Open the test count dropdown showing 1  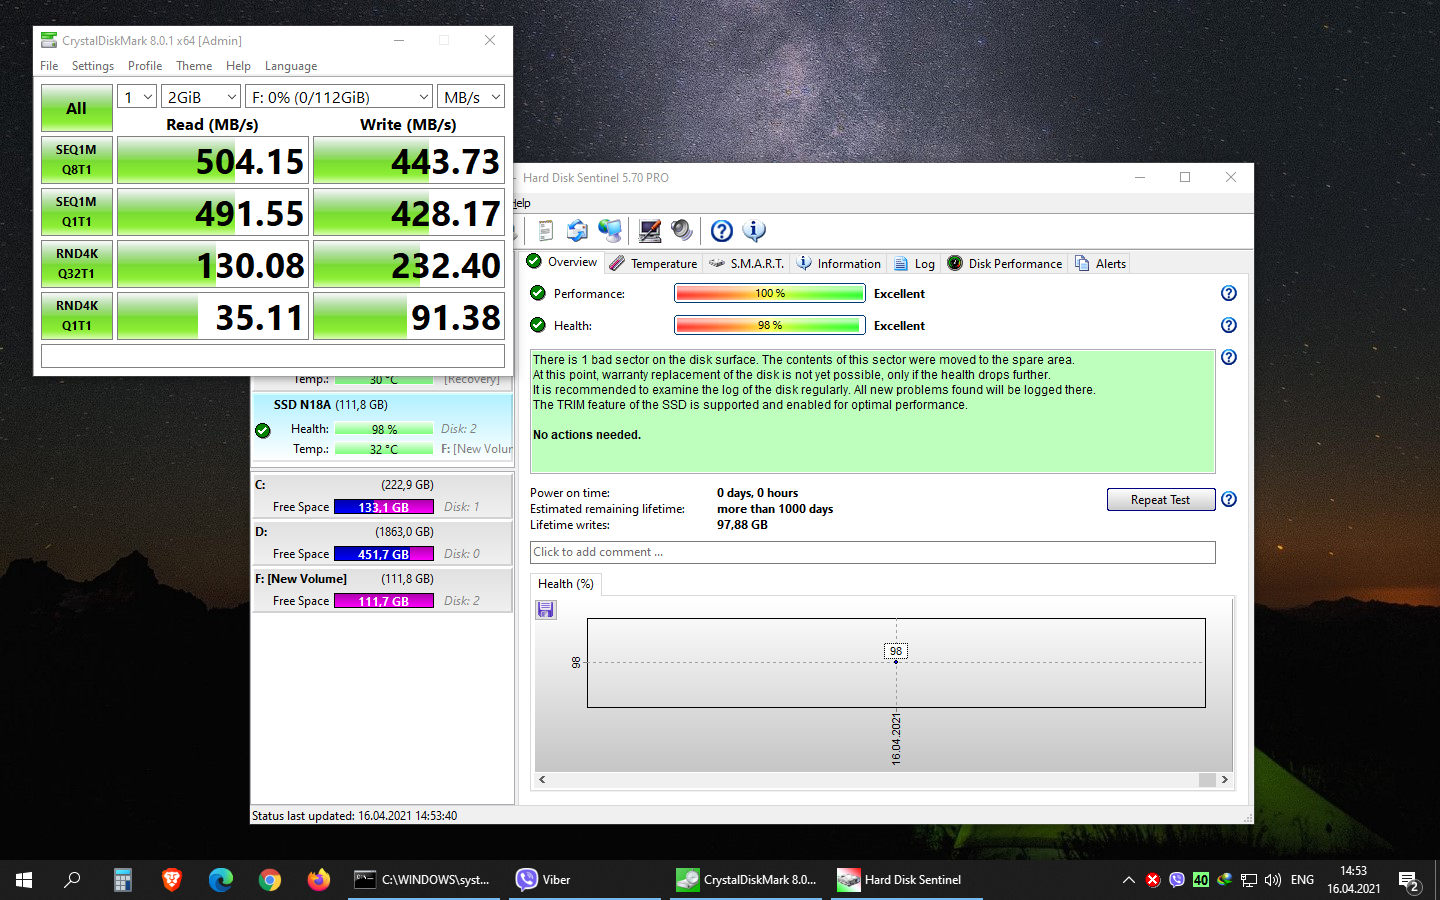coord(137,97)
